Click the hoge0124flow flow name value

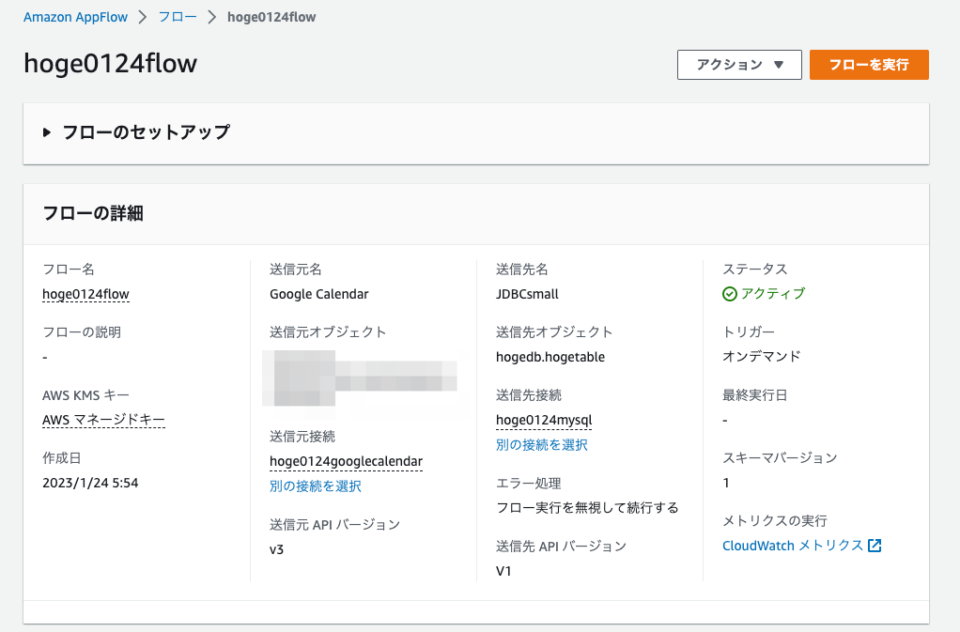coord(86,295)
